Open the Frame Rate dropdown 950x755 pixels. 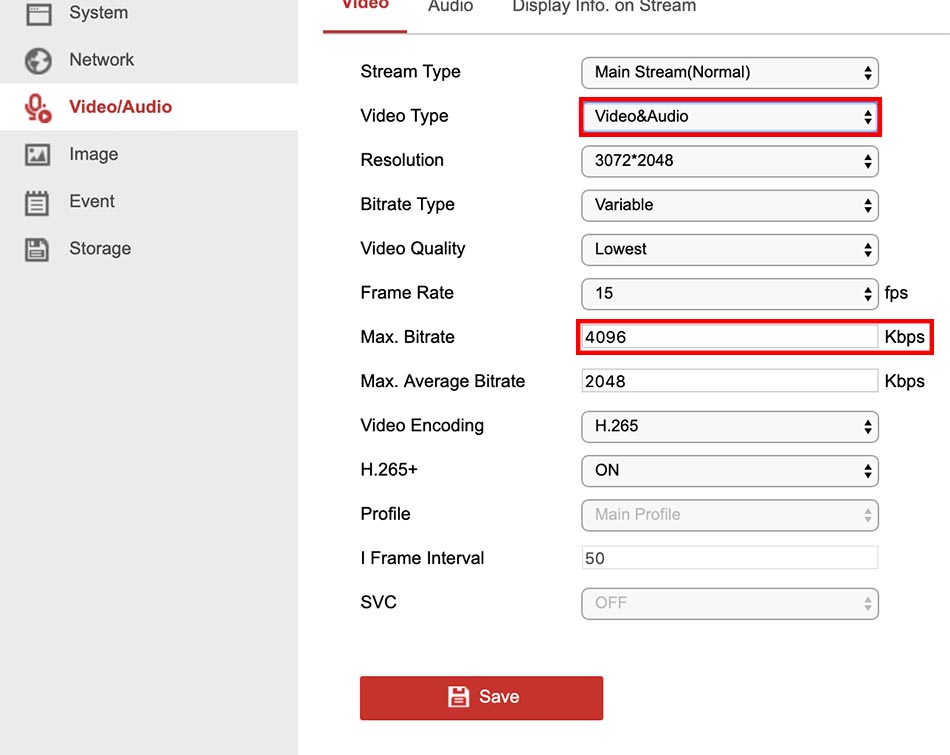point(729,294)
